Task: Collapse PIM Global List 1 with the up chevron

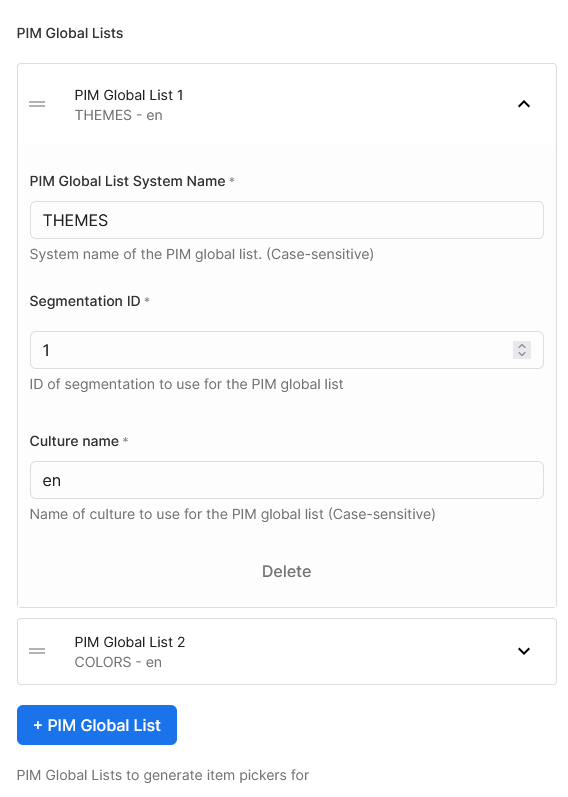Action: pyautogui.click(x=524, y=104)
